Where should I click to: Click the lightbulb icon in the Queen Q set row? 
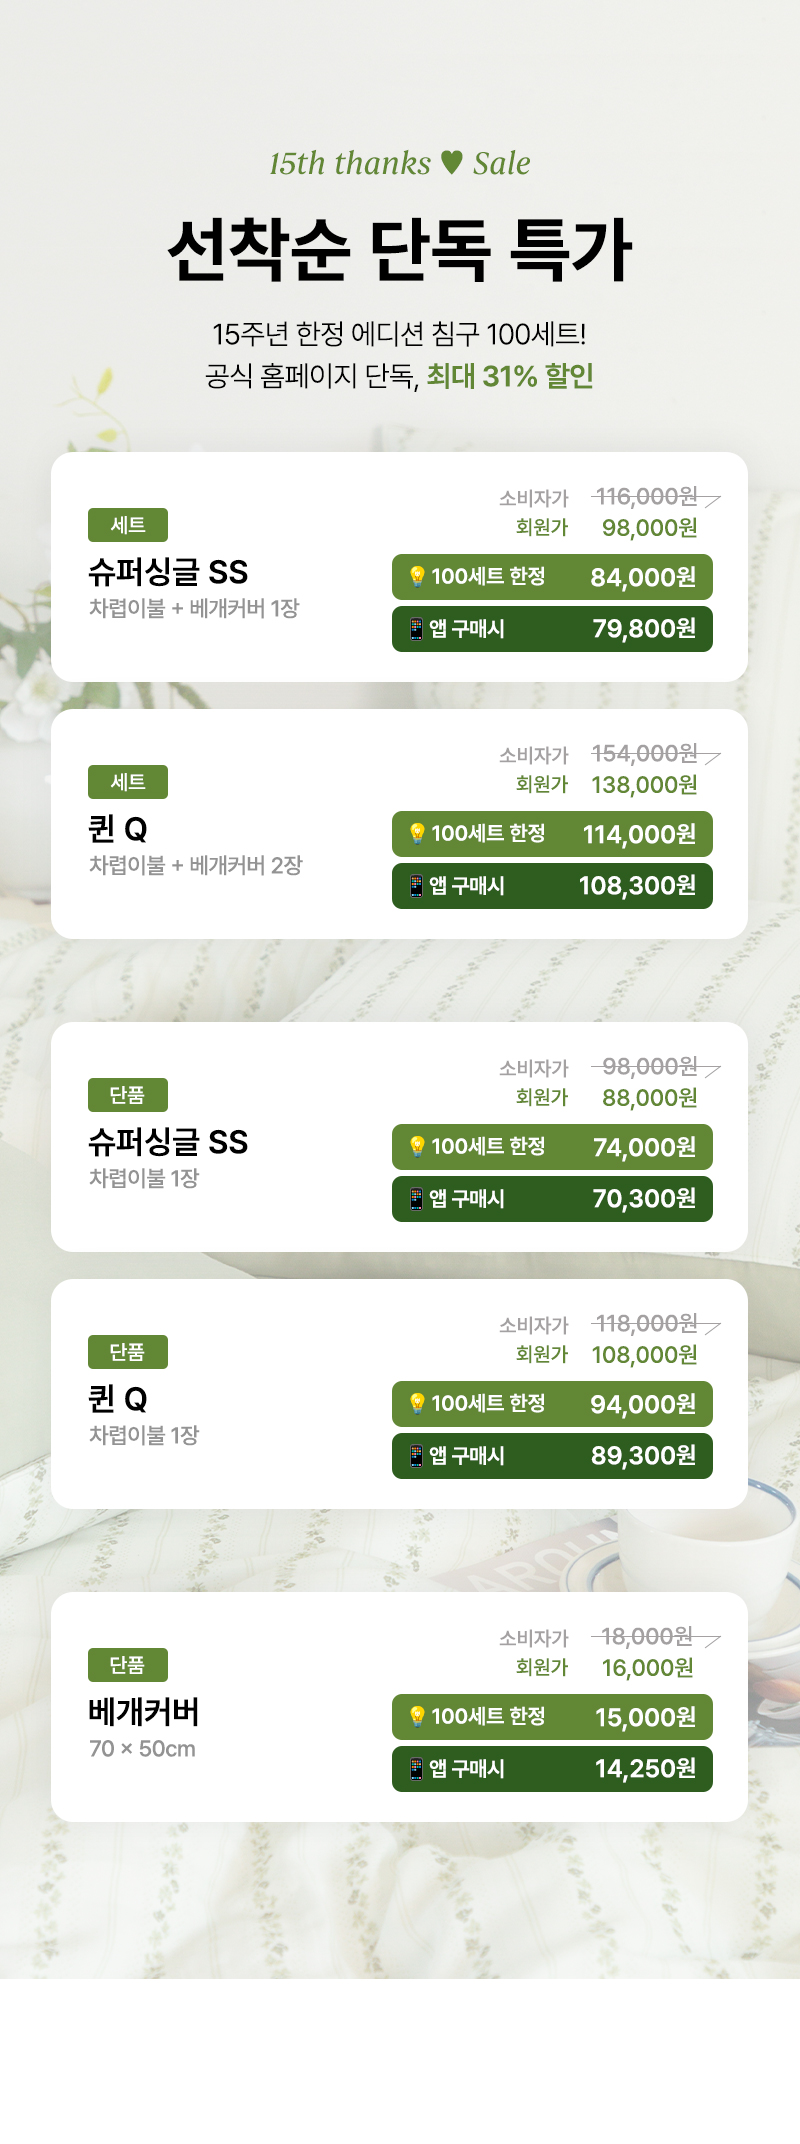coord(417,834)
